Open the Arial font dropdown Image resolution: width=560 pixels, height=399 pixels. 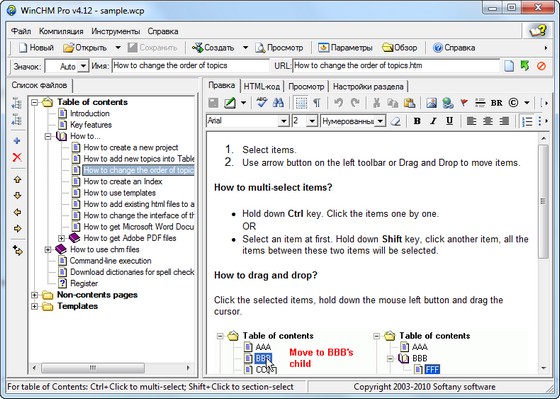(x=283, y=121)
